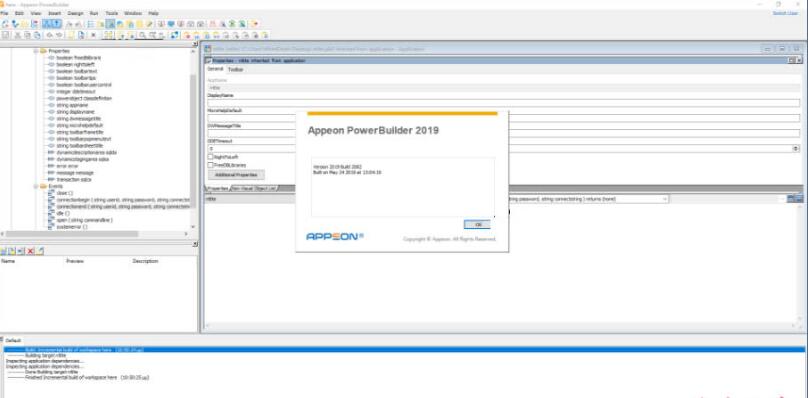The height and width of the screenshot is (398, 808).
Task: Click the scissors Cut icon in toolbar
Action: [18, 35]
